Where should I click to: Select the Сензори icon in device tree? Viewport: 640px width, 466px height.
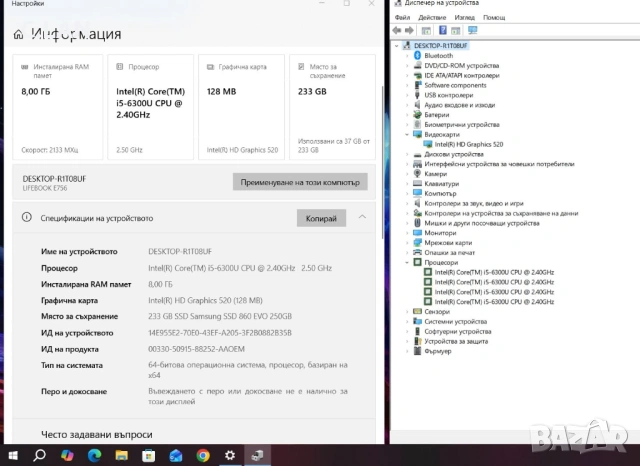418,311
